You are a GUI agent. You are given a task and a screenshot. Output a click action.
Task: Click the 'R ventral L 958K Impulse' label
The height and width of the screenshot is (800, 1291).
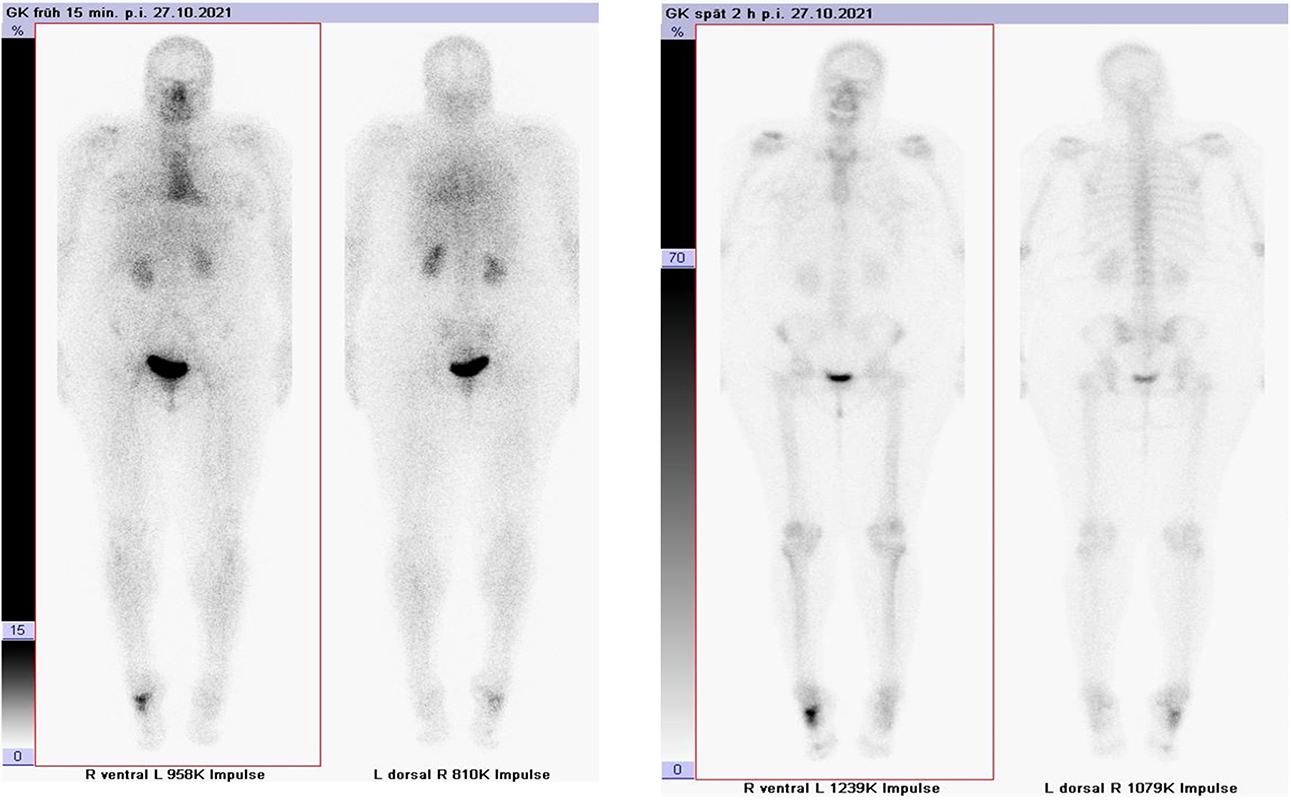tap(178, 774)
